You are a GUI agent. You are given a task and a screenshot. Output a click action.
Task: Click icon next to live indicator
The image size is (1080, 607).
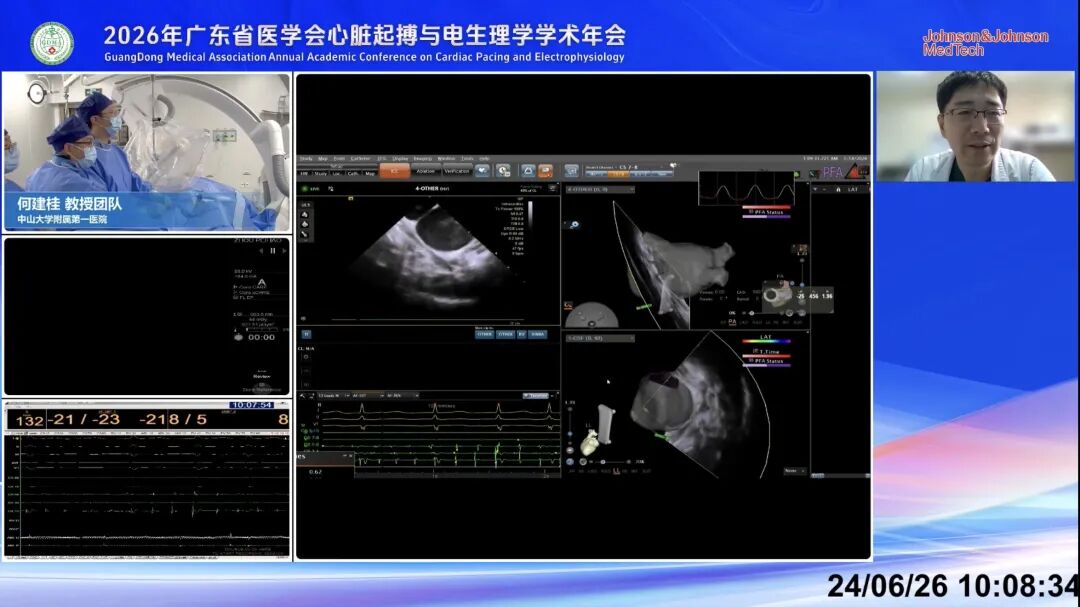[x=331, y=189]
